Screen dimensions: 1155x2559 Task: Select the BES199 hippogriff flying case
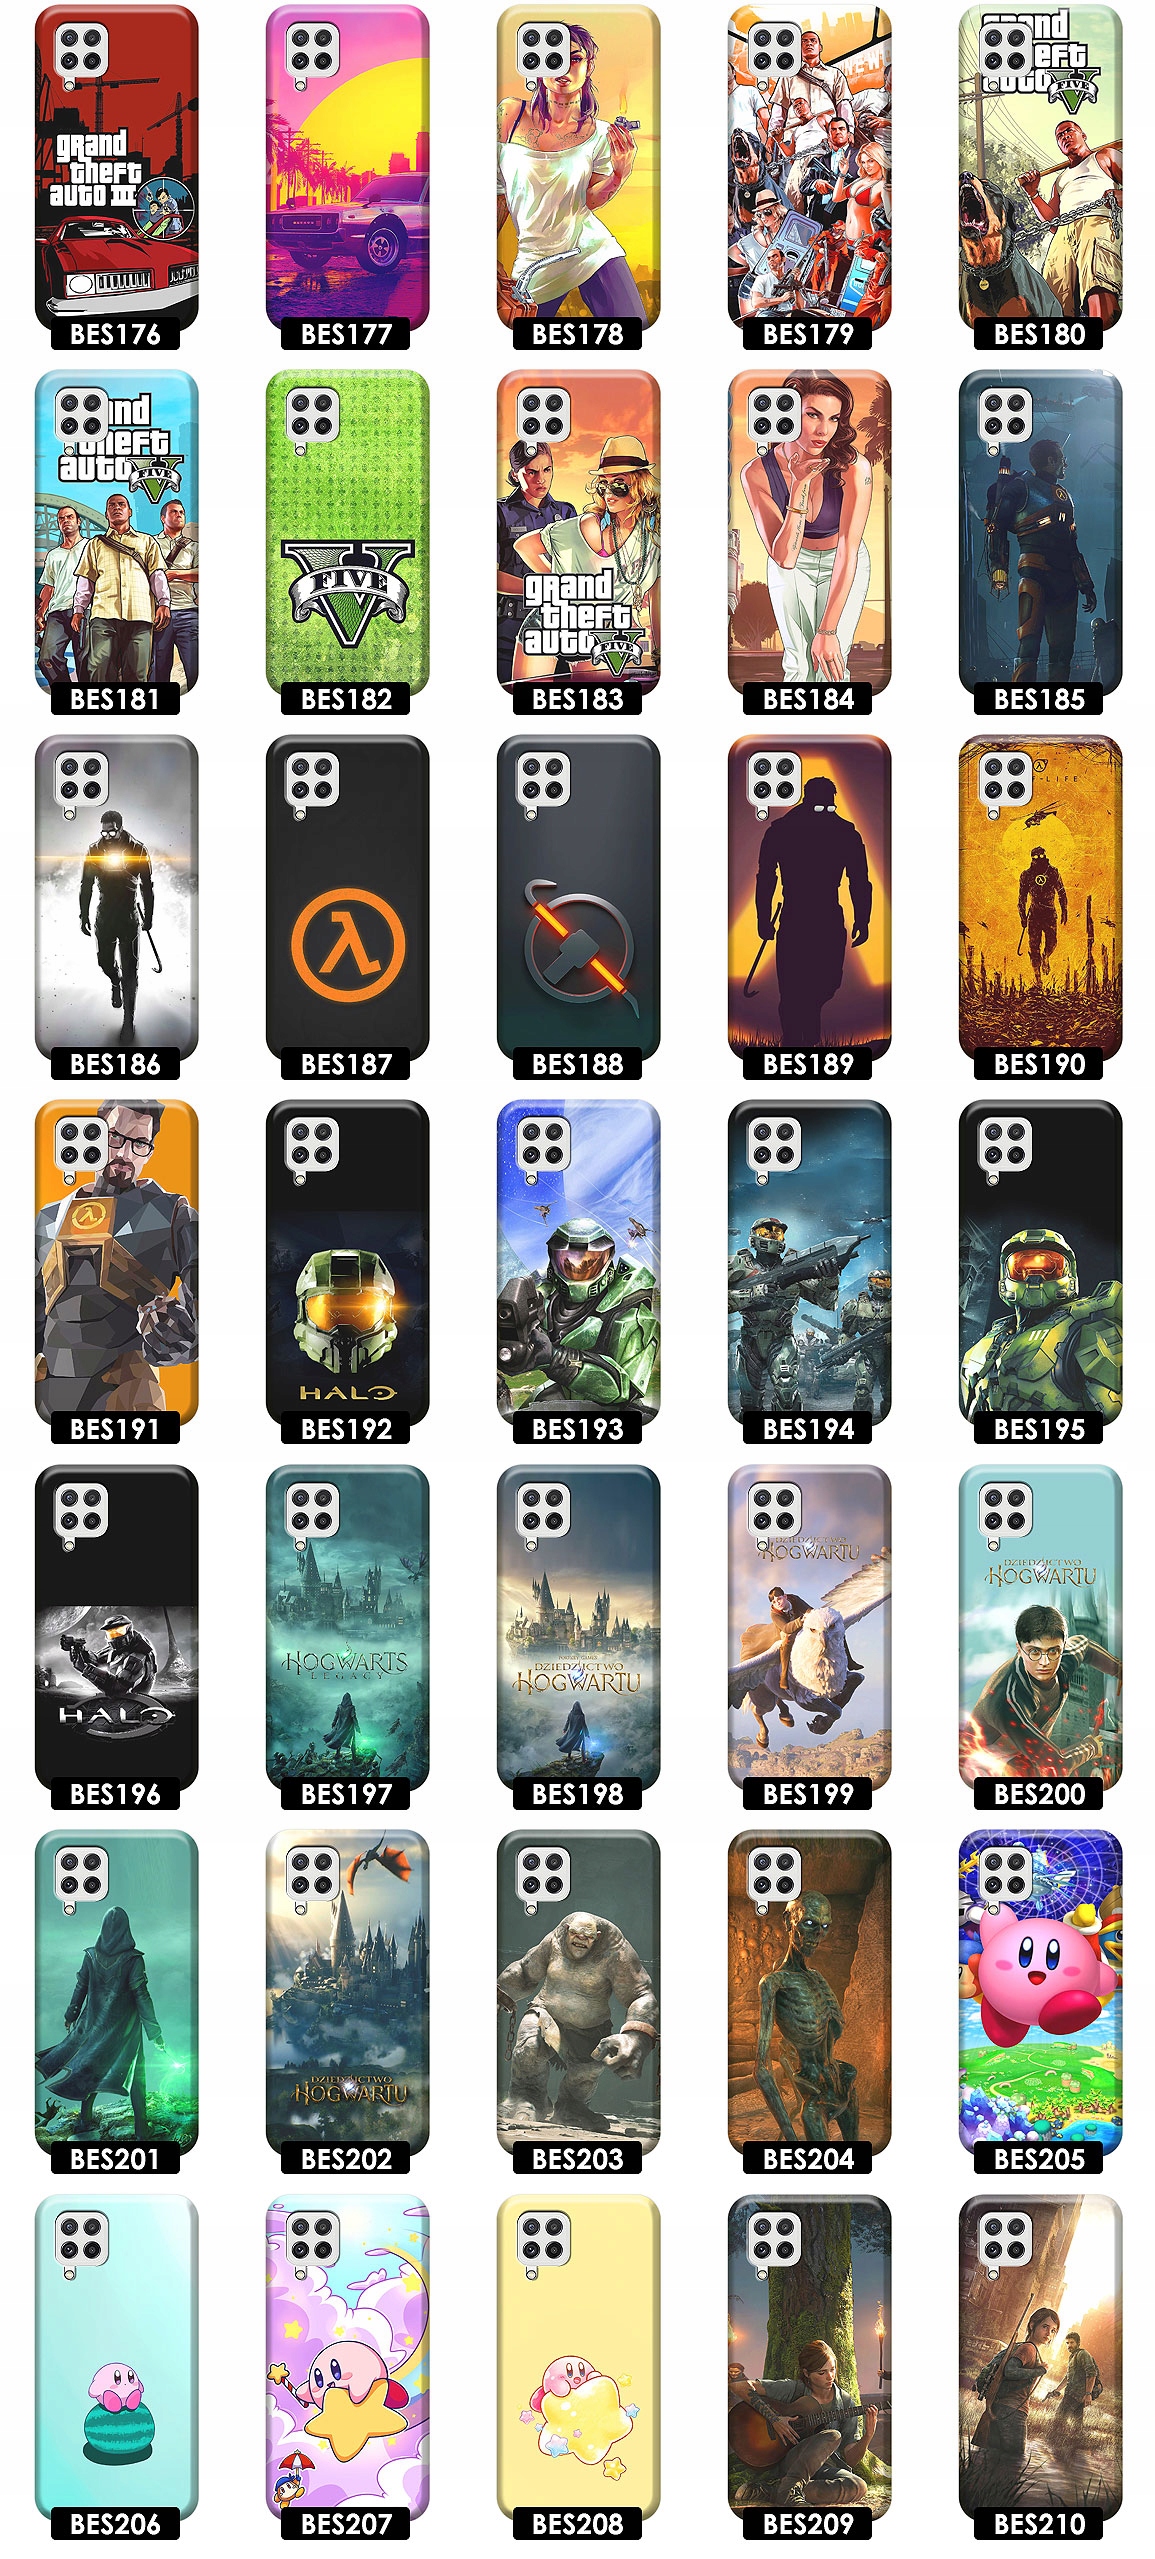coord(809,1628)
